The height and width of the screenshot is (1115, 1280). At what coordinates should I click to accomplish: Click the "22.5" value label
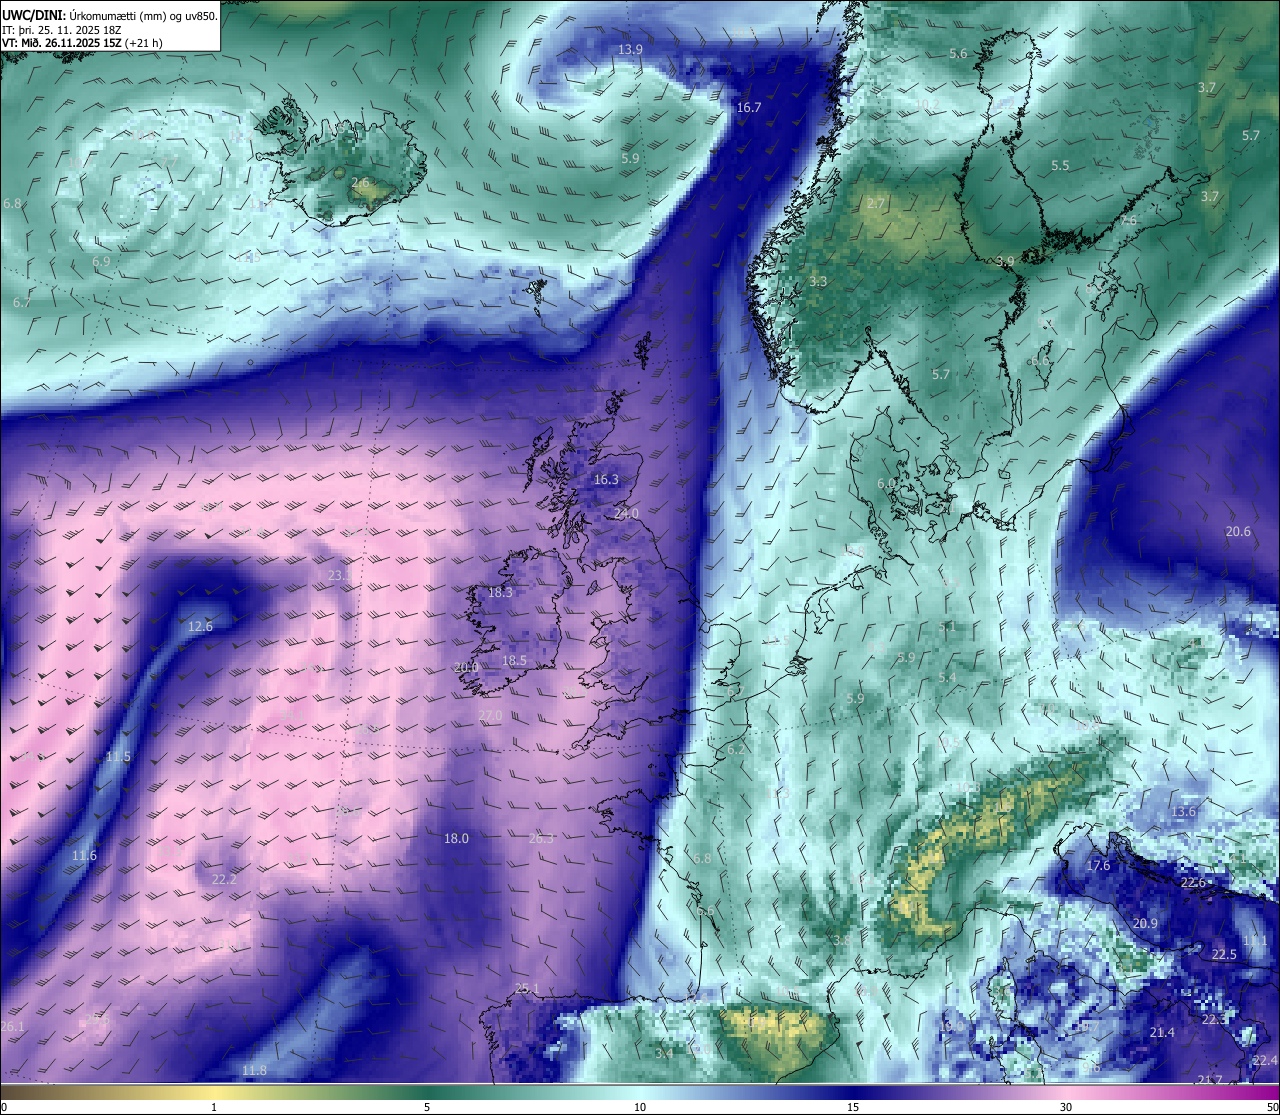tap(1224, 955)
